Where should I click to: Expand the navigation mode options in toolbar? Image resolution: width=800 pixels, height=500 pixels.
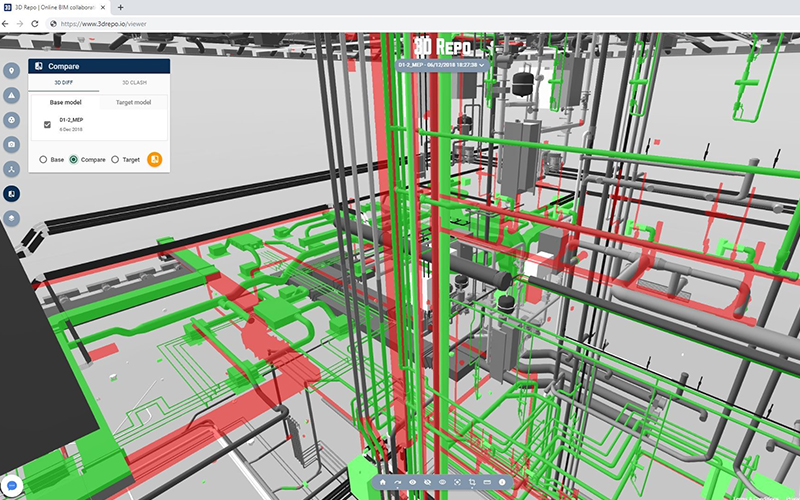[397, 482]
